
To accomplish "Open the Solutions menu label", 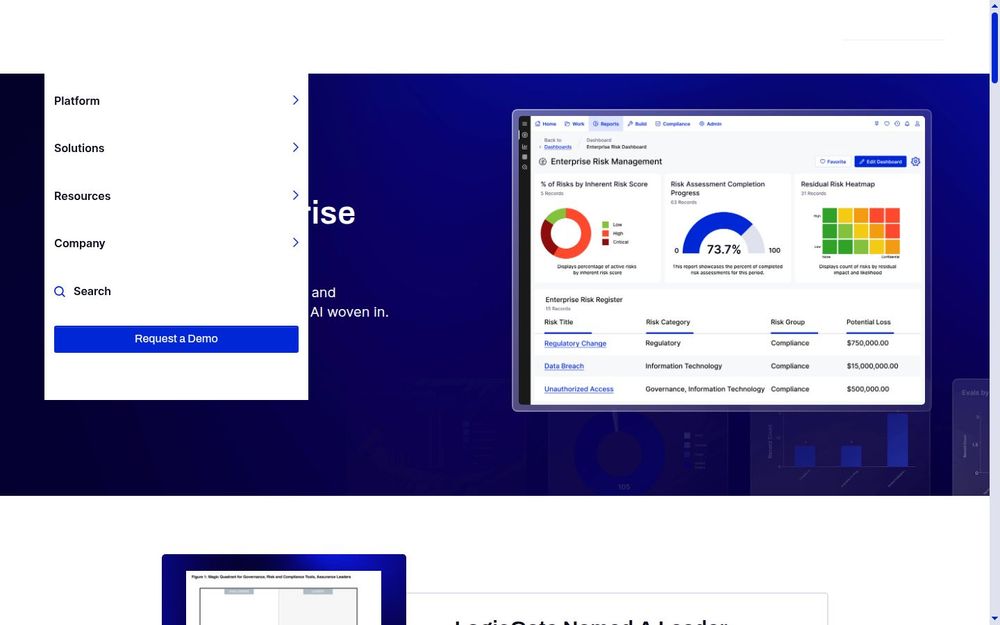I will pyautogui.click(x=79, y=148).
